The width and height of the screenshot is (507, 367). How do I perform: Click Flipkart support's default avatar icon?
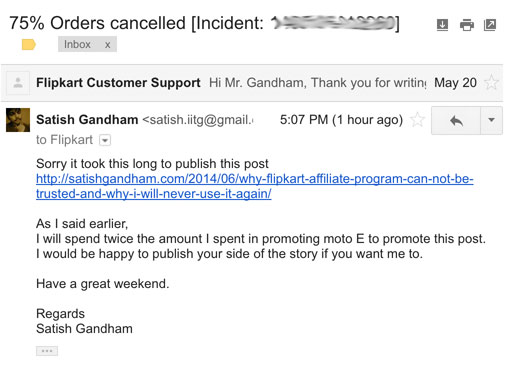[x=18, y=83]
